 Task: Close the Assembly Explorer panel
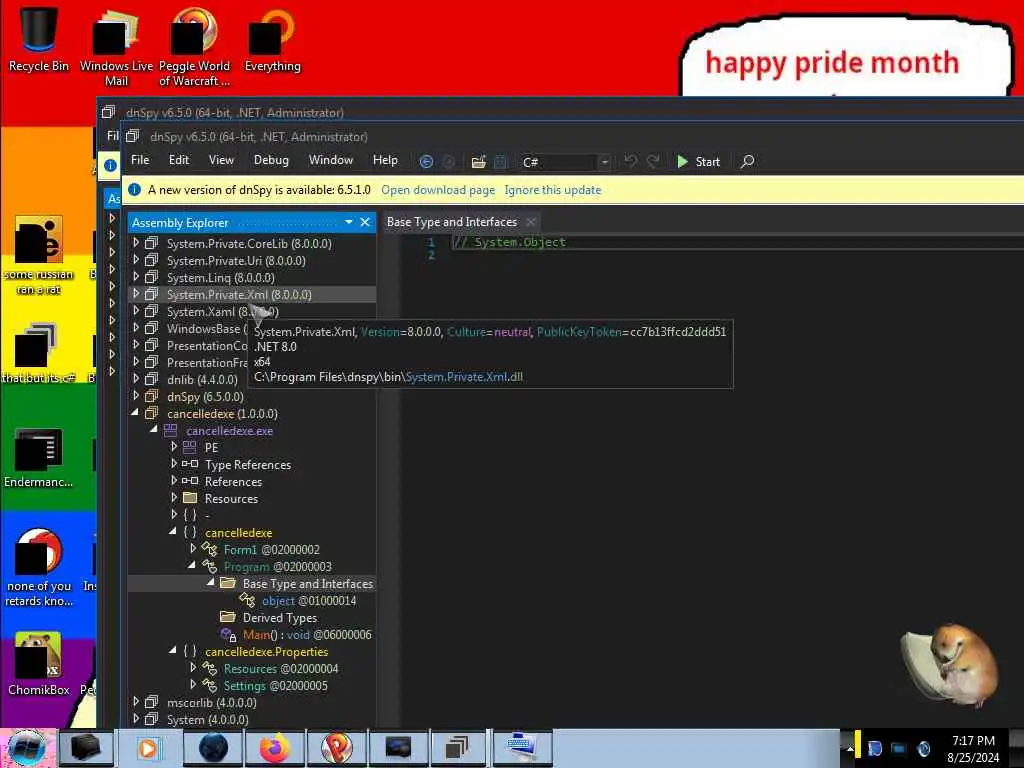pyautogui.click(x=365, y=222)
